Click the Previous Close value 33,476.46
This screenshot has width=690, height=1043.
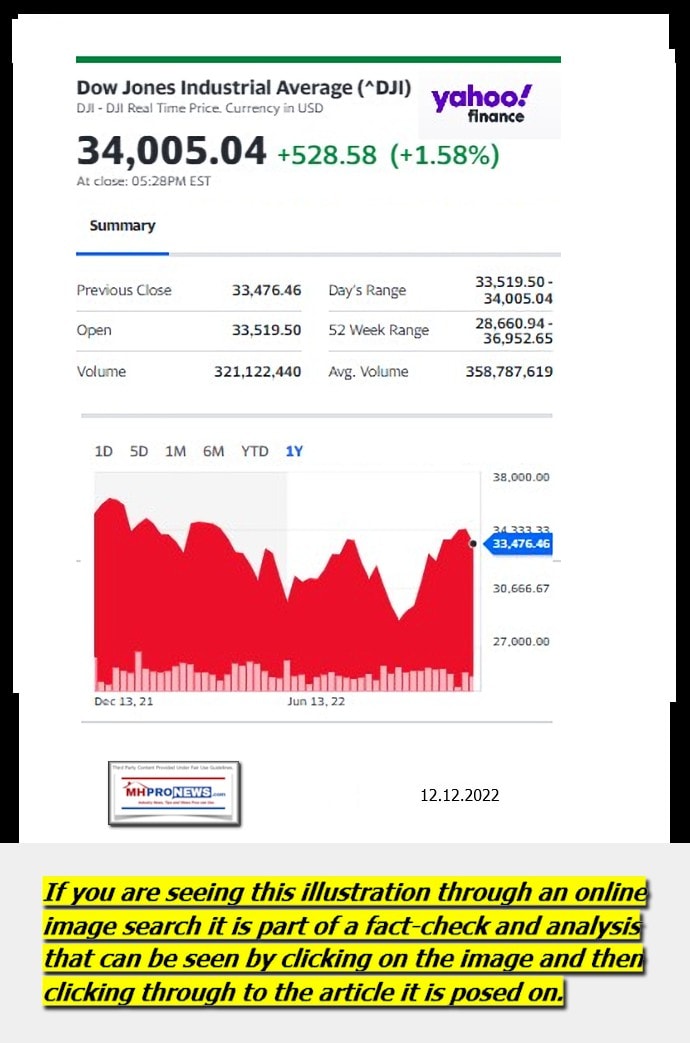[266, 290]
